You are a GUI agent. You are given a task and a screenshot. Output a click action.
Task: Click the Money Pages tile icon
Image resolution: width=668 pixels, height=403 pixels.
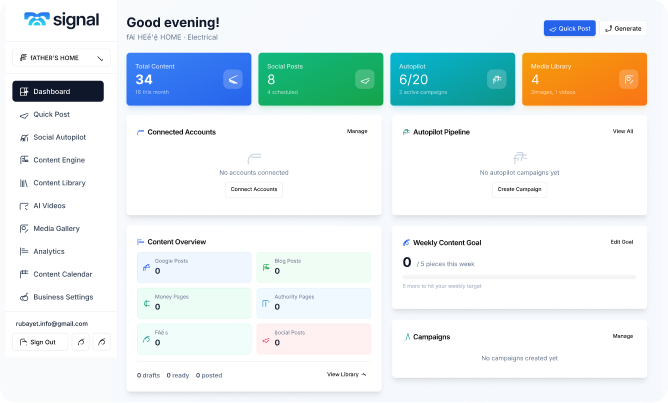click(147, 303)
